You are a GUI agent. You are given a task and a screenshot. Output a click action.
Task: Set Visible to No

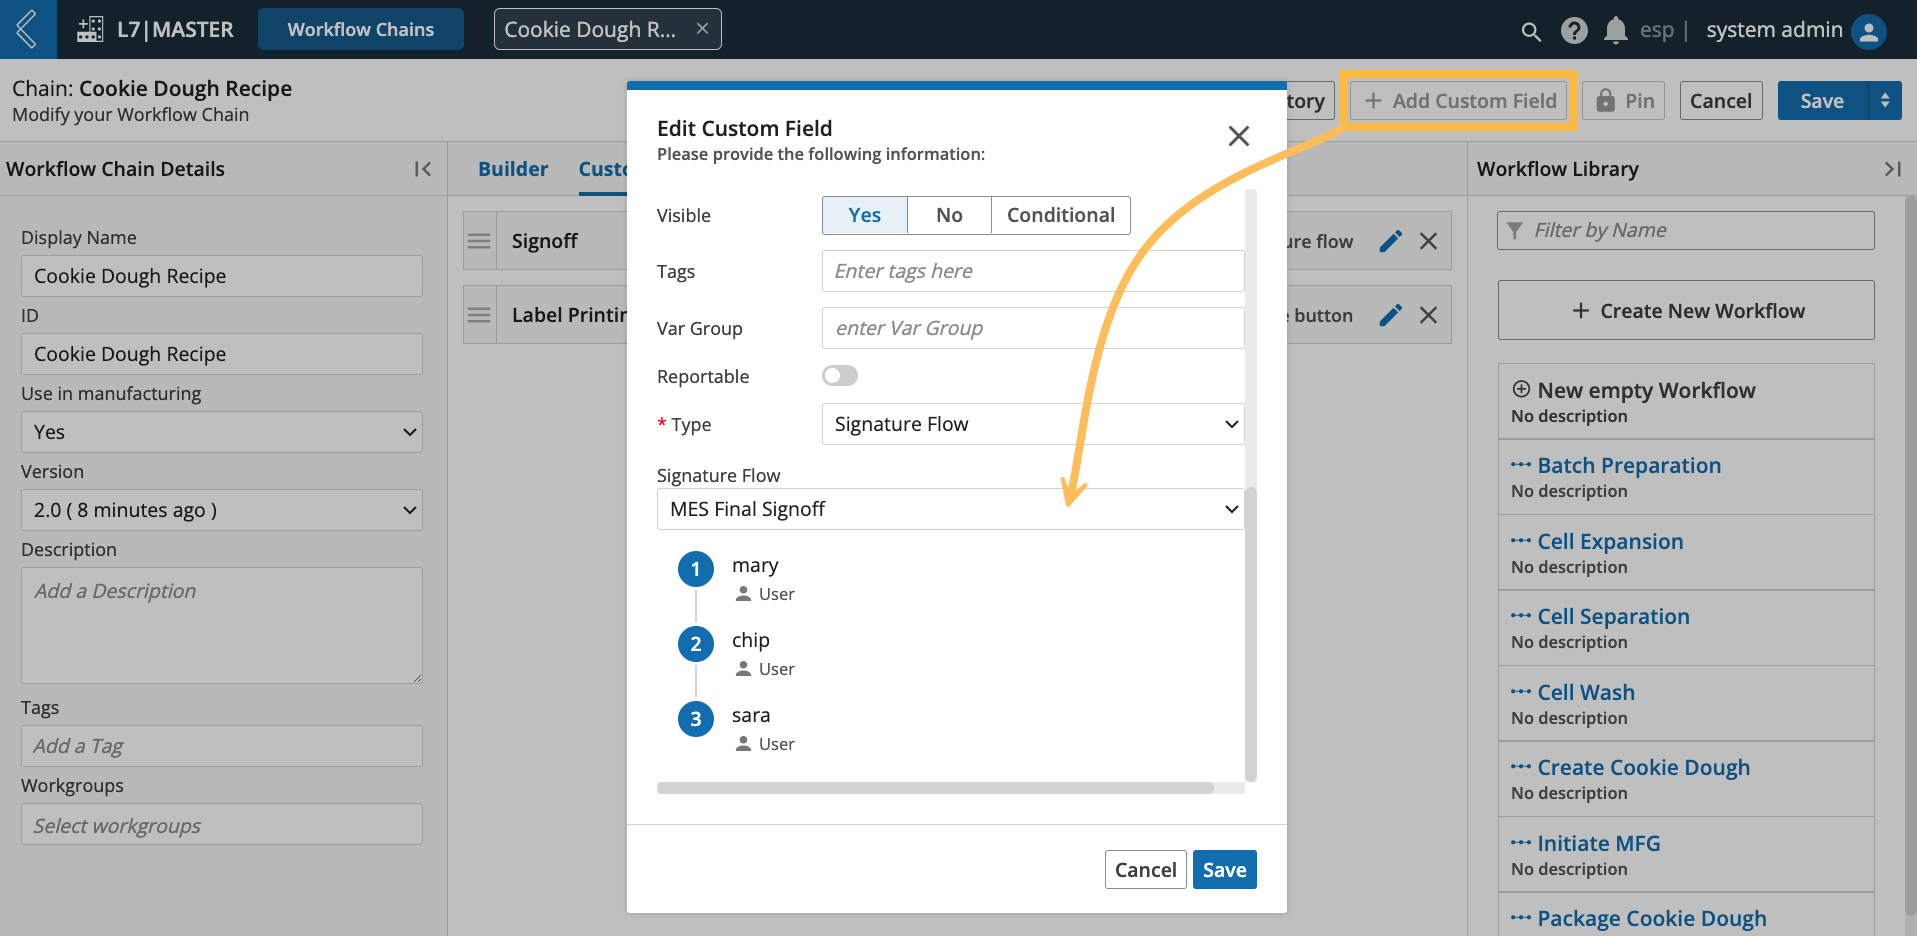click(x=949, y=215)
